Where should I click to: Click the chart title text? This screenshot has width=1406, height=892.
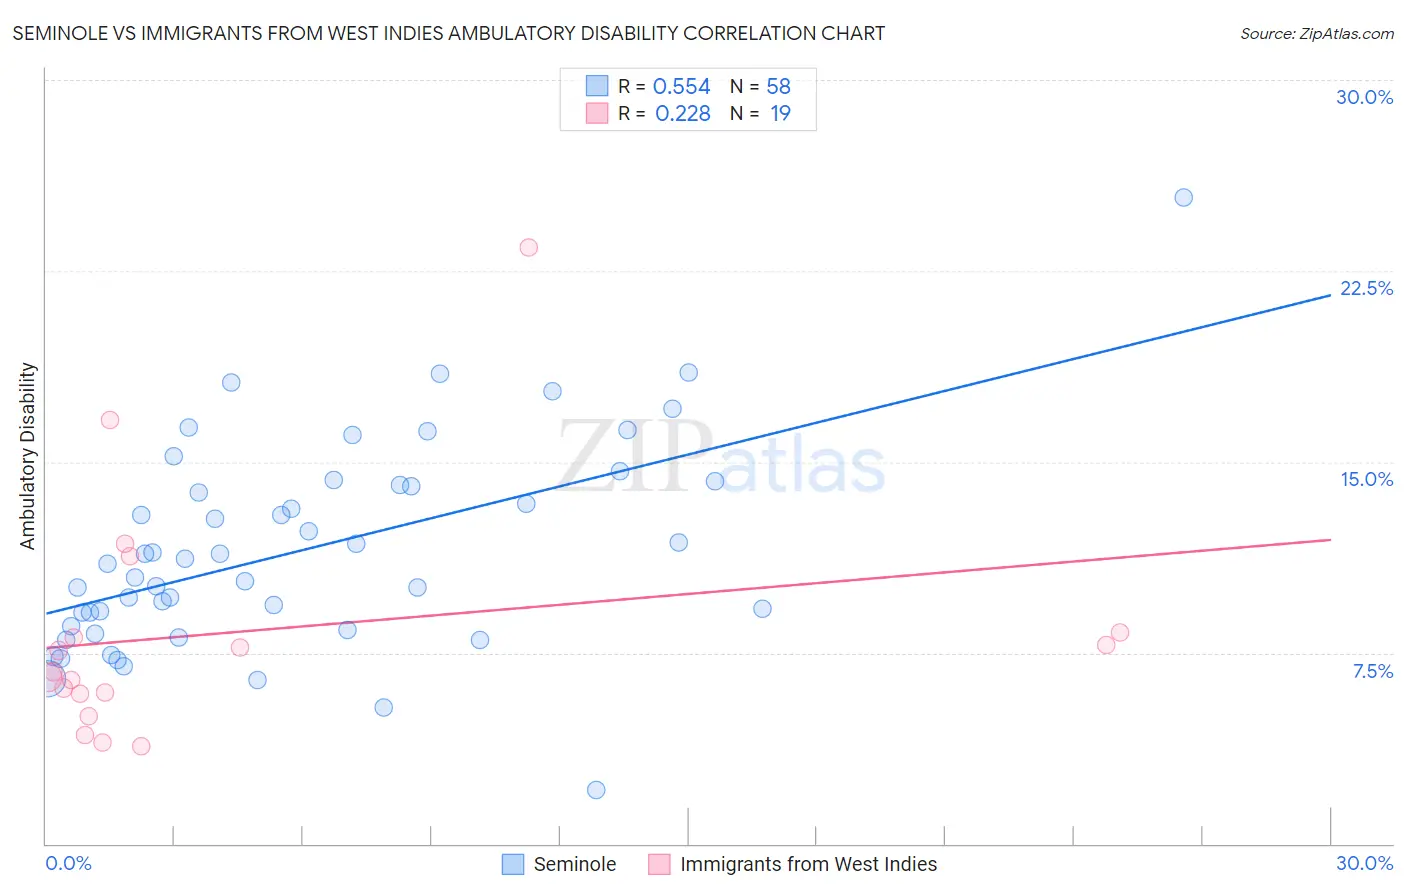(x=449, y=33)
